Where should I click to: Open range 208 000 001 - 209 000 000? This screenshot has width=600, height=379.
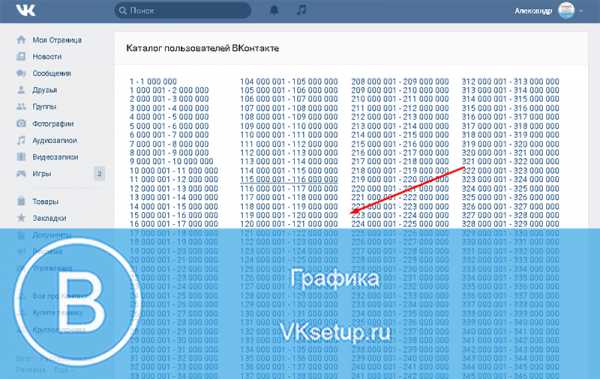pyautogui.click(x=400, y=82)
